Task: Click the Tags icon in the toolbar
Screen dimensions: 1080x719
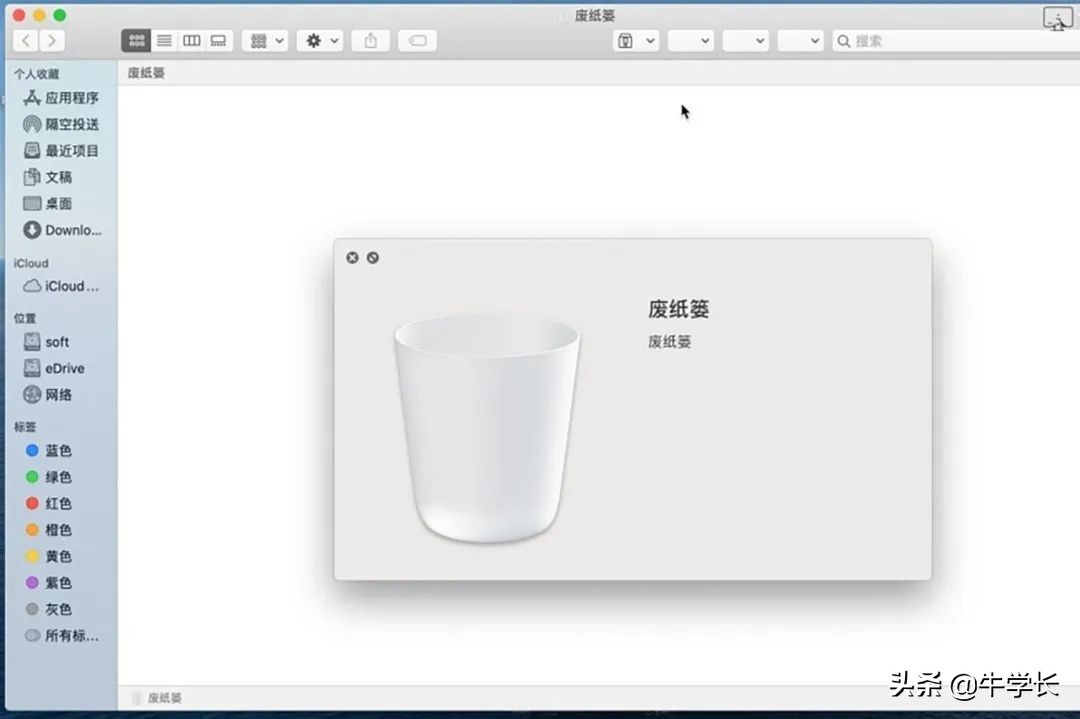Action: (x=417, y=40)
